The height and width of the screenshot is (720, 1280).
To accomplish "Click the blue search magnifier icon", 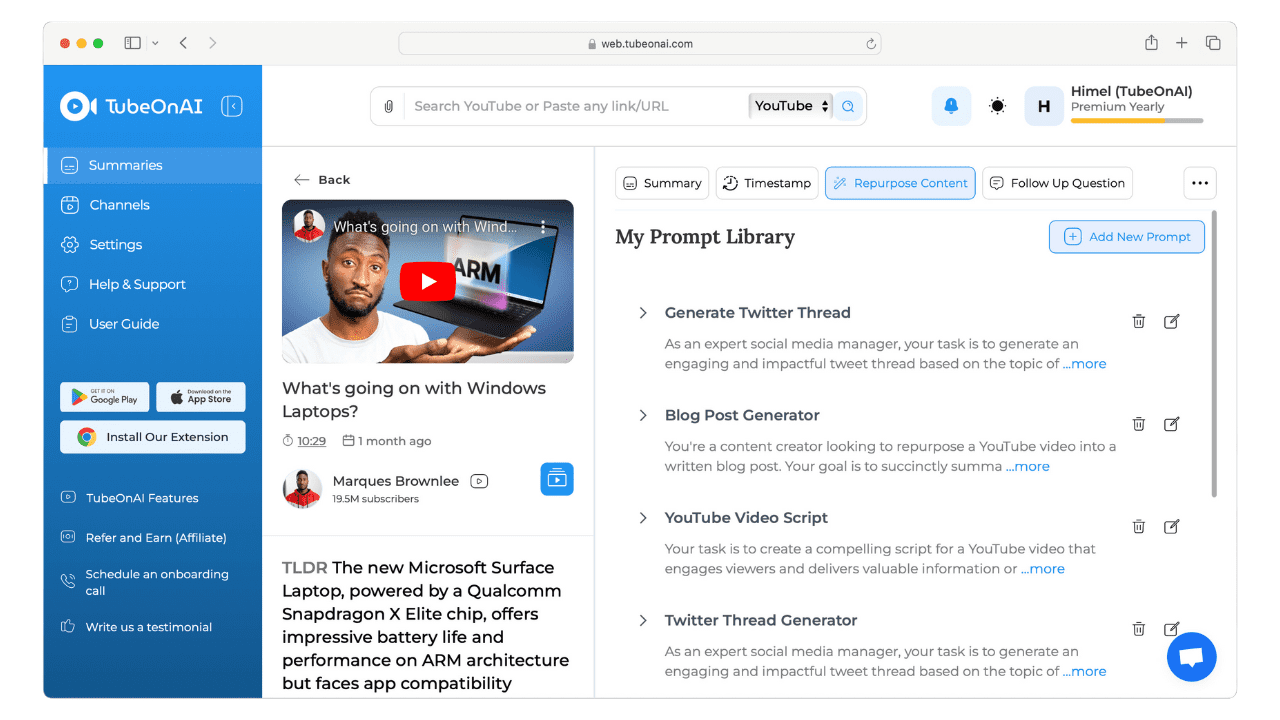I will [848, 106].
